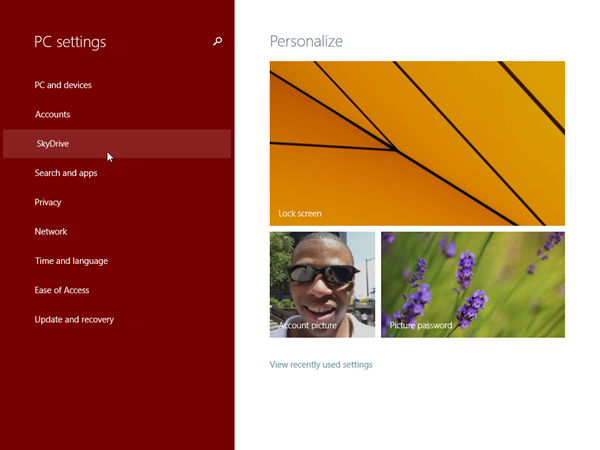Open the Picture password tile
600x450 pixels.
coord(473,285)
